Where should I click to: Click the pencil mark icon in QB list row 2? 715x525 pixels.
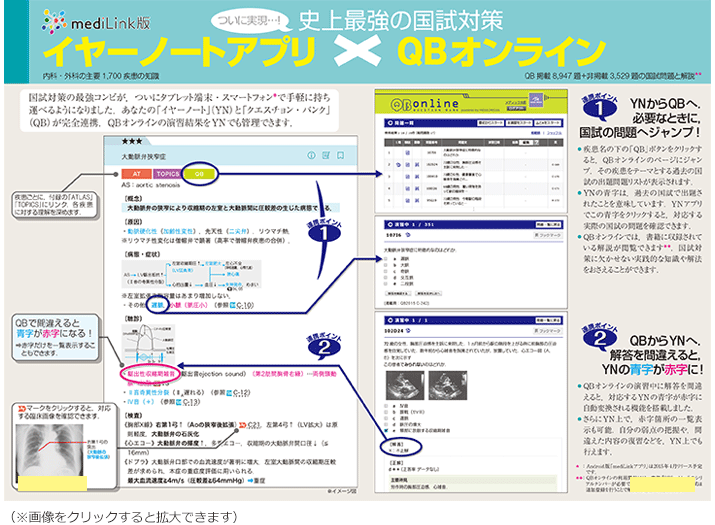tap(398, 165)
